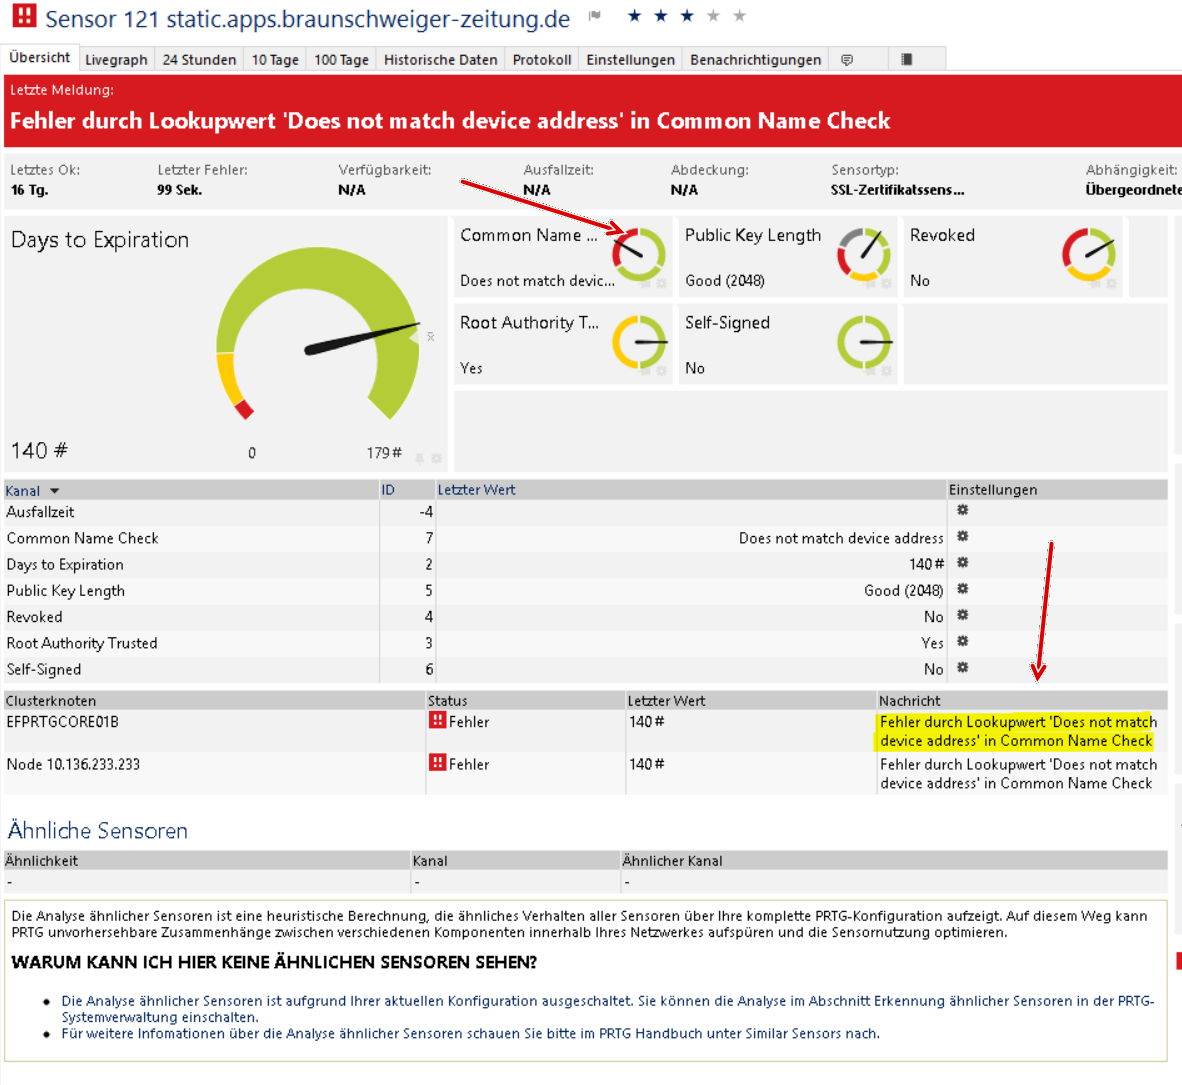Select the Self-Signed channel name in table
The height and width of the screenshot is (1085, 1182).
[x=44, y=670]
